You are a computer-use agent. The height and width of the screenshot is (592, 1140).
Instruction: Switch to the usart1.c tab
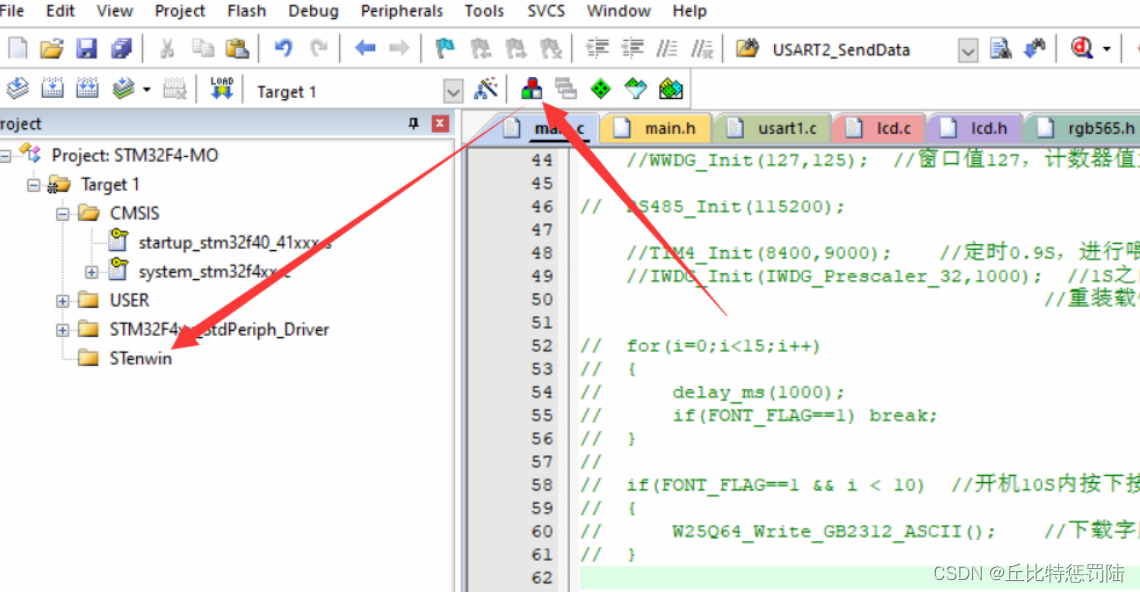pos(774,129)
